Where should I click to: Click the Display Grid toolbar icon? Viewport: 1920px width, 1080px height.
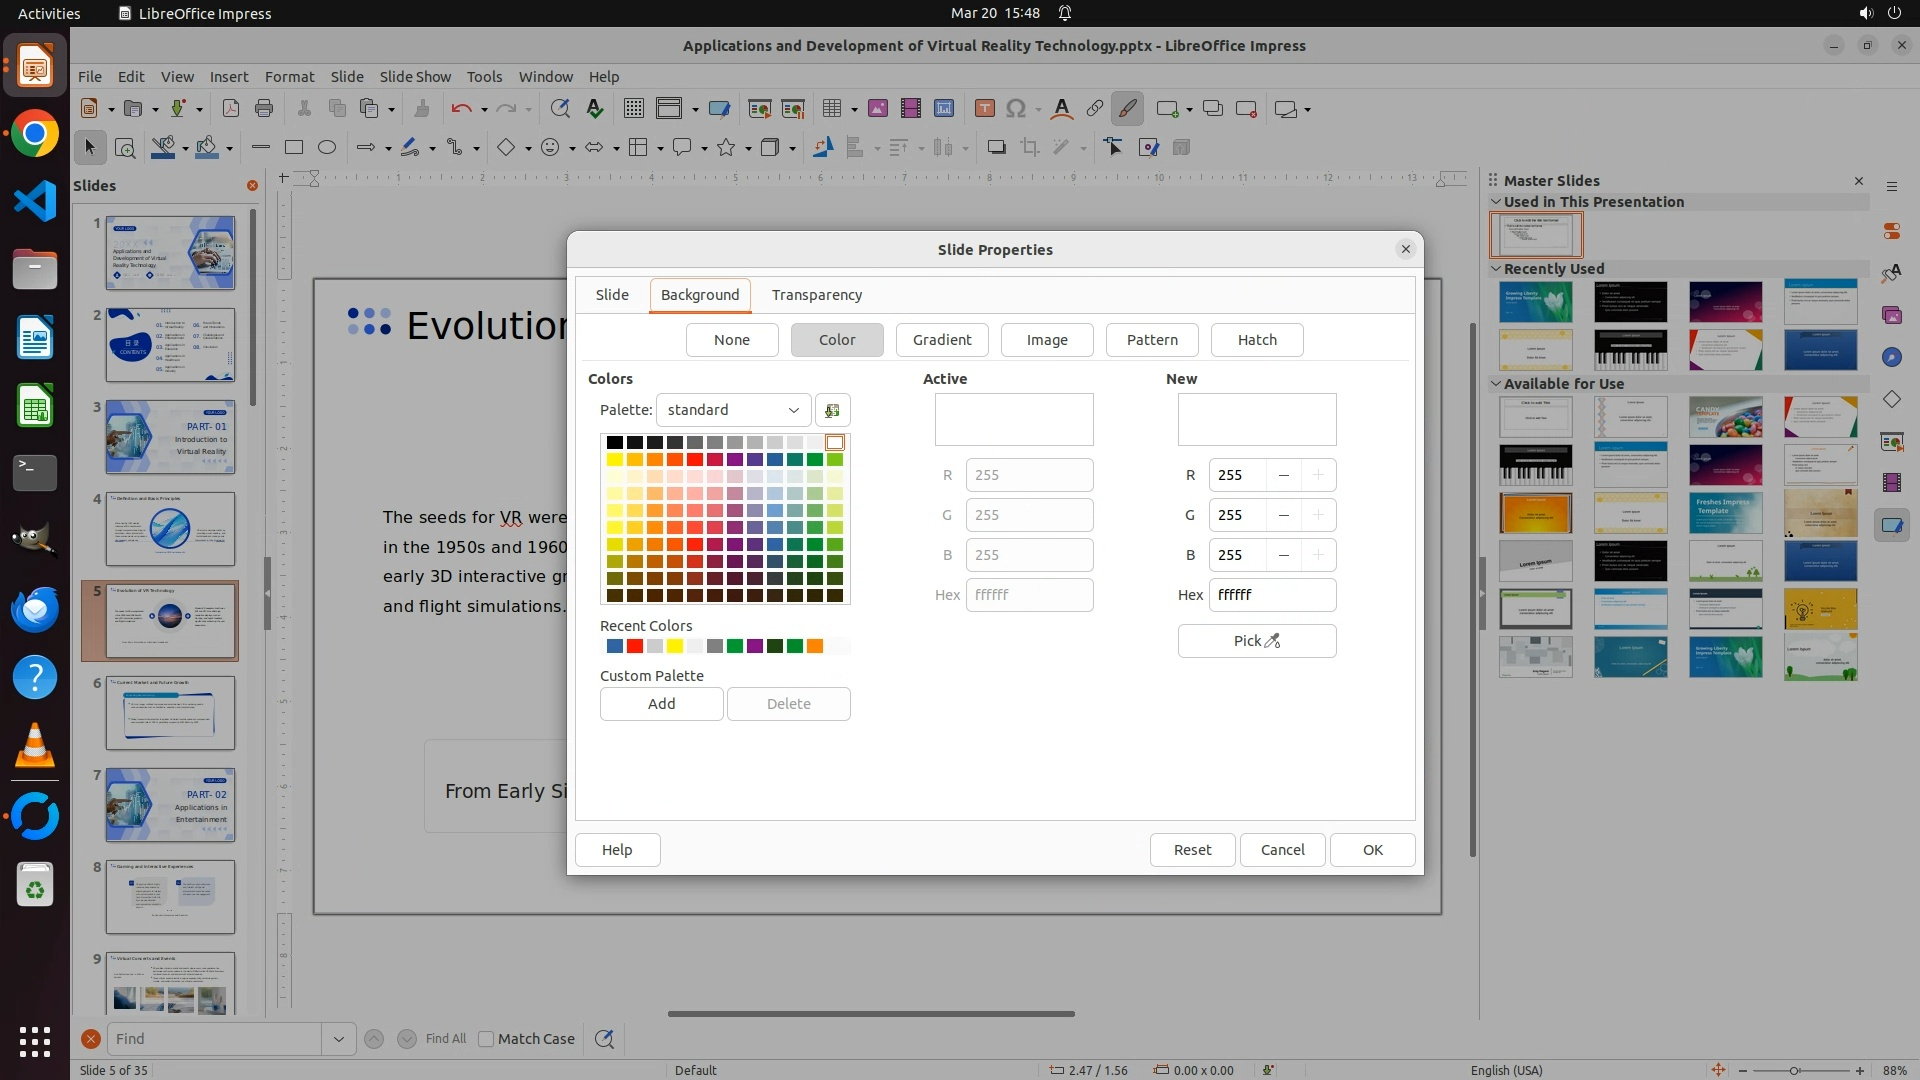[x=633, y=109]
